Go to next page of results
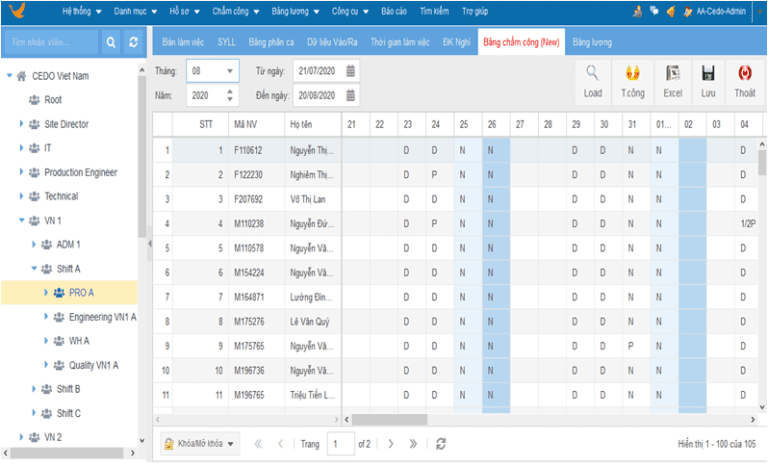 [390, 443]
